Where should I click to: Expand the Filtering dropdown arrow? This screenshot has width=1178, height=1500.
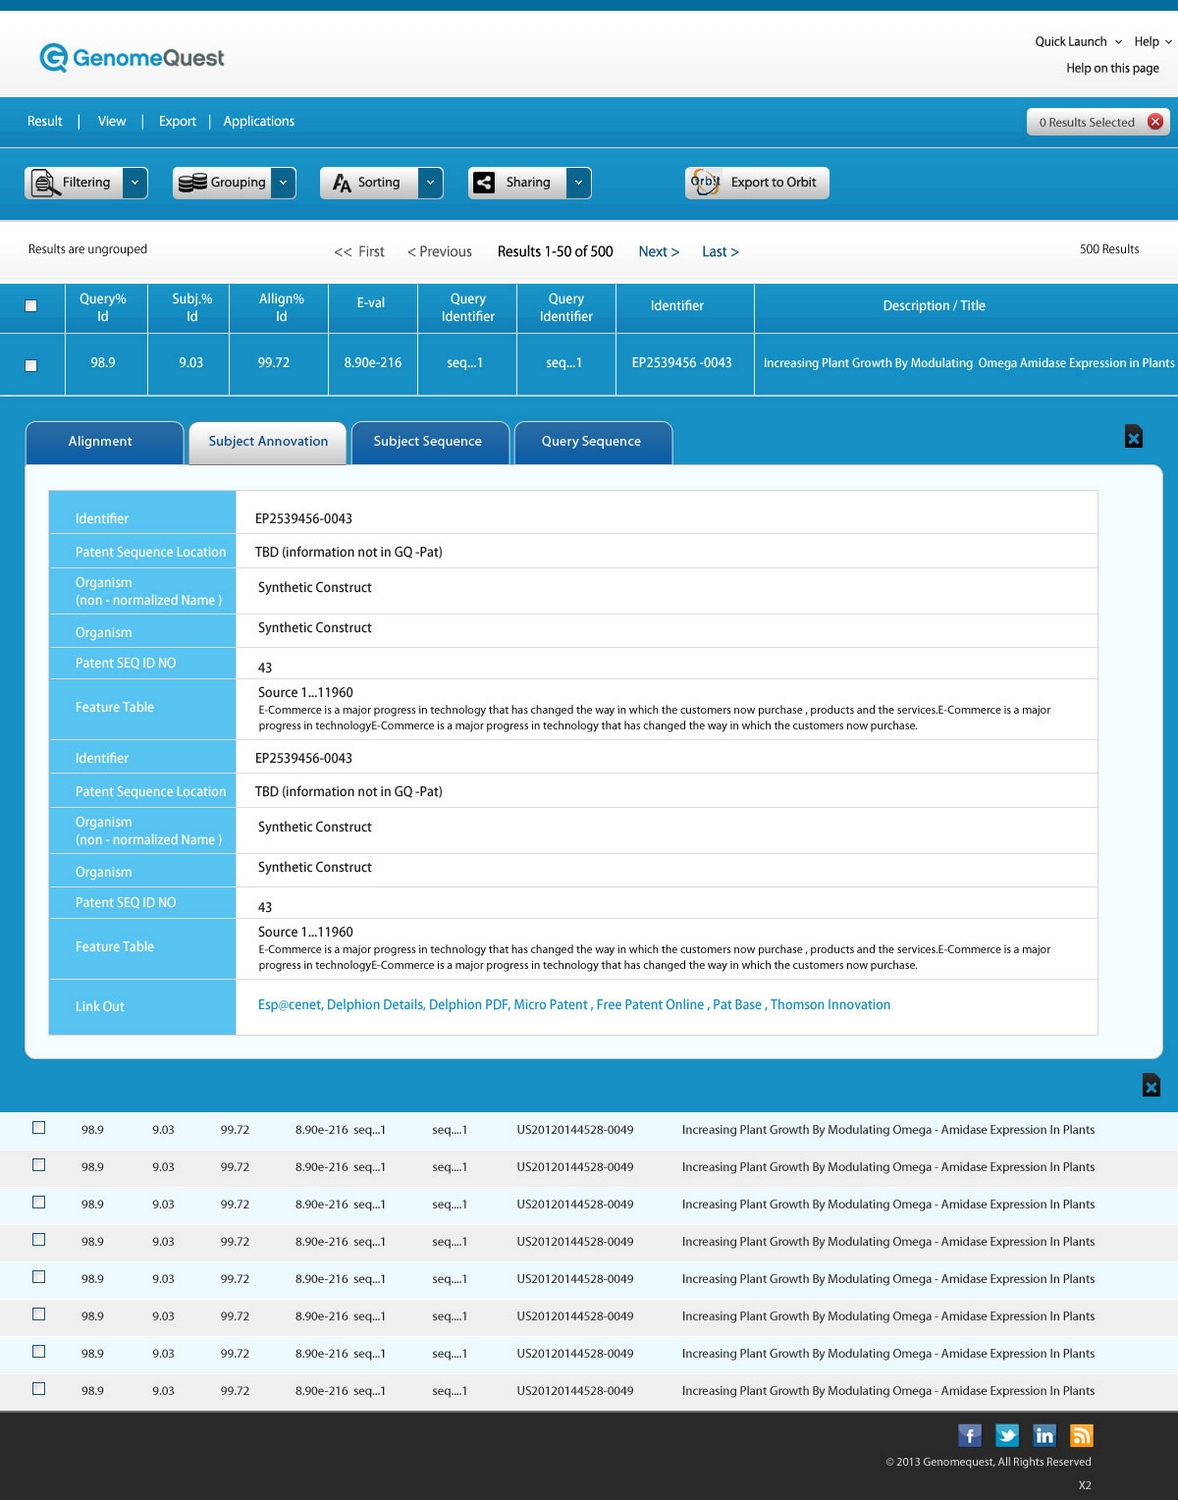[135, 183]
